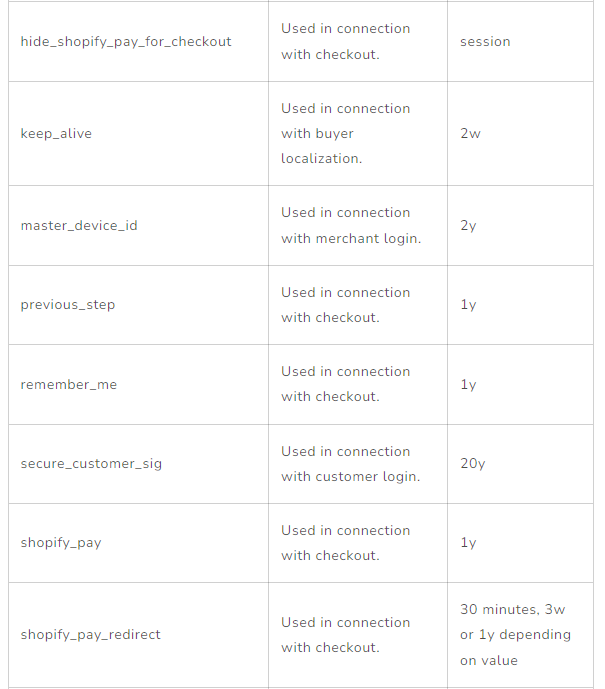Click the "2w" duration for keep_alive
This screenshot has height=689, width=605.
click(x=470, y=134)
